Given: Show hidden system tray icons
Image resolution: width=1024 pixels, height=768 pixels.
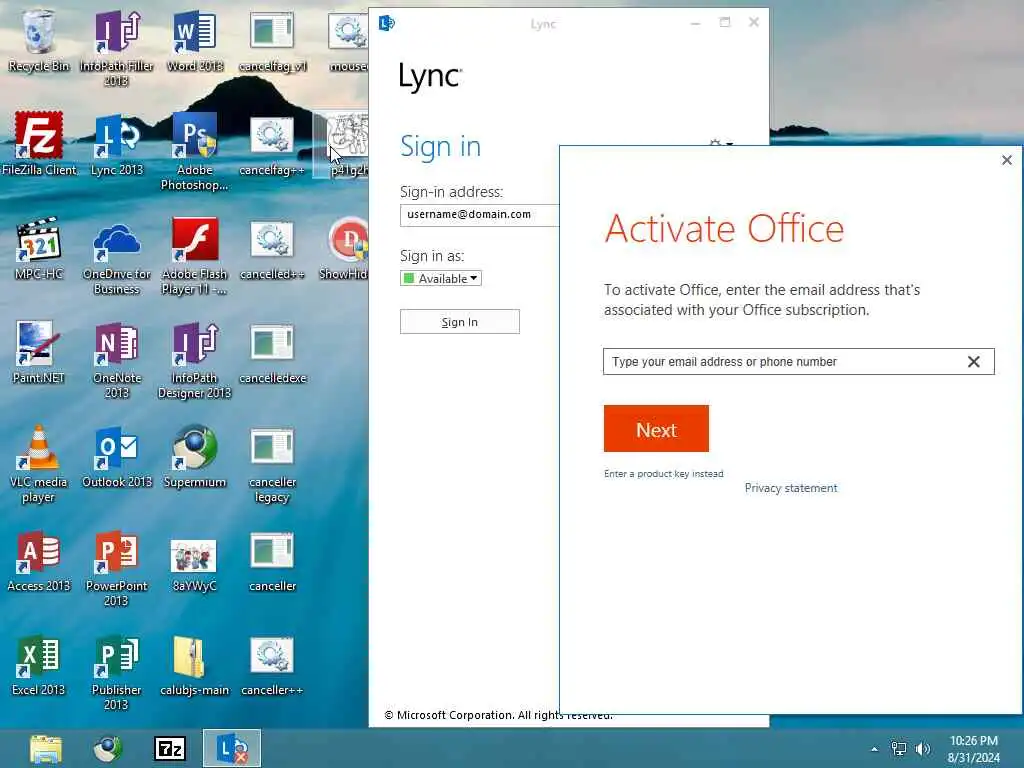Looking at the screenshot, I should (874, 749).
